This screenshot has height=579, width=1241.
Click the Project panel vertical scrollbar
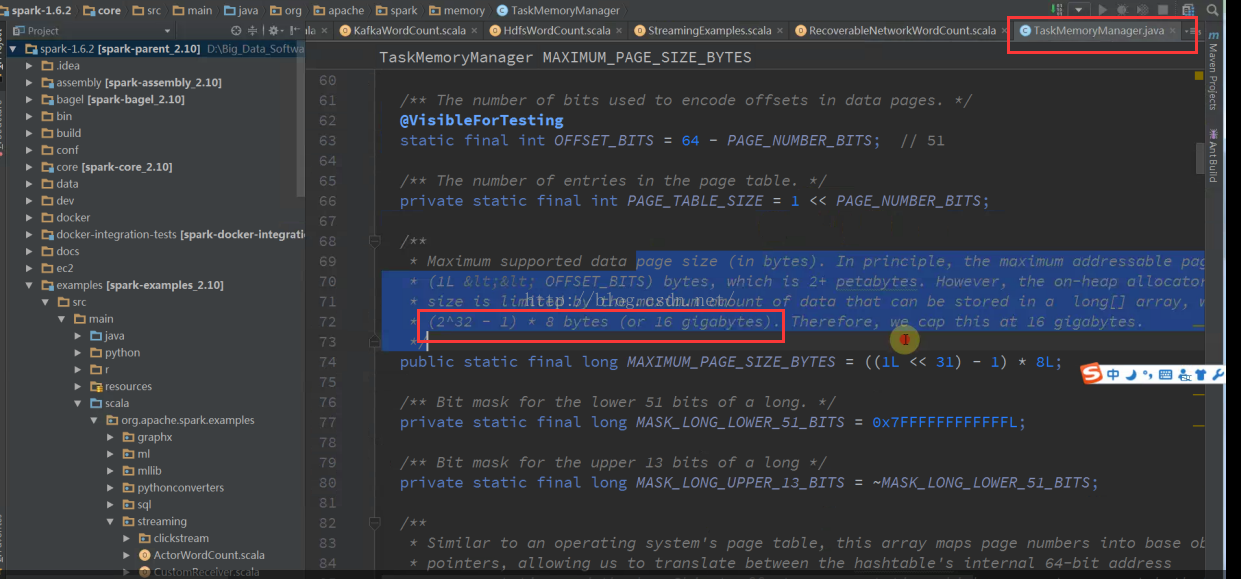(301, 120)
